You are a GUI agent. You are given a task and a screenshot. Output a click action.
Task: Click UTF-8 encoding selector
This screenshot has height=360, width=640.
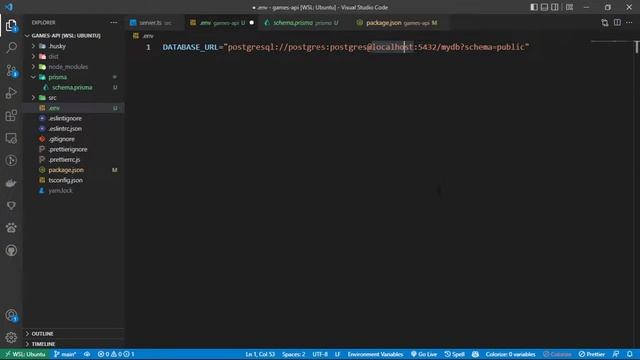pyautogui.click(x=320, y=354)
